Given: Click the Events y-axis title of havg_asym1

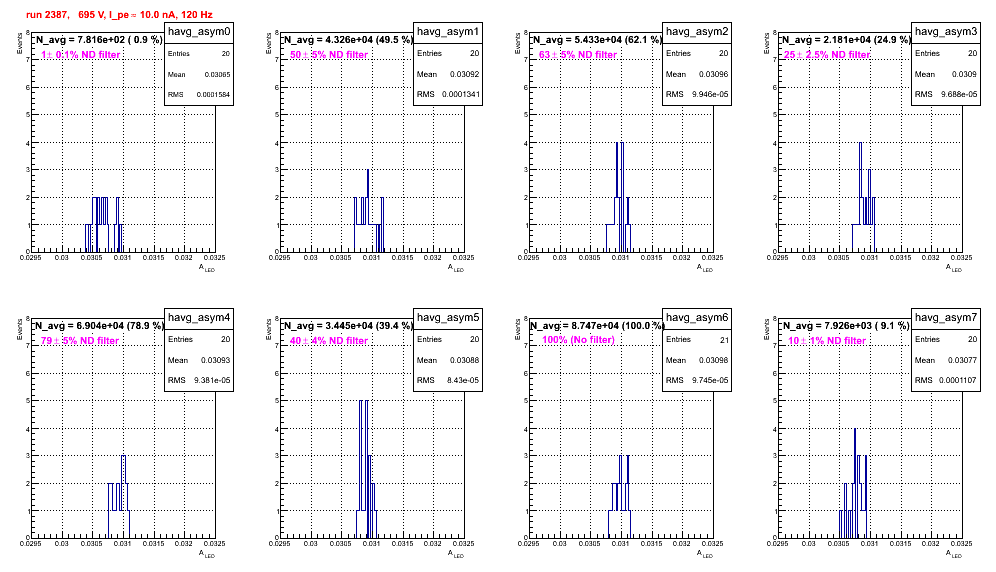Looking at the screenshot, I should 268,43.
